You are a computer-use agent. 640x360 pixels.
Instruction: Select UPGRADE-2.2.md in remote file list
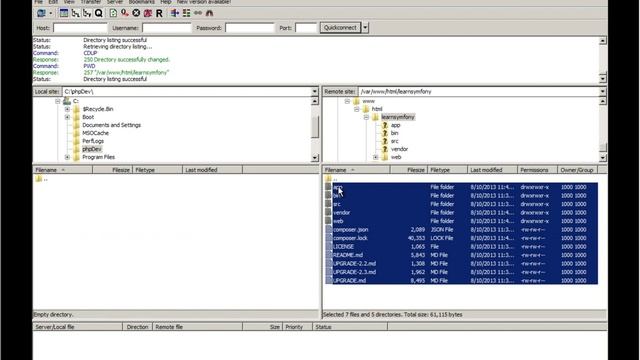coord(461,264)
